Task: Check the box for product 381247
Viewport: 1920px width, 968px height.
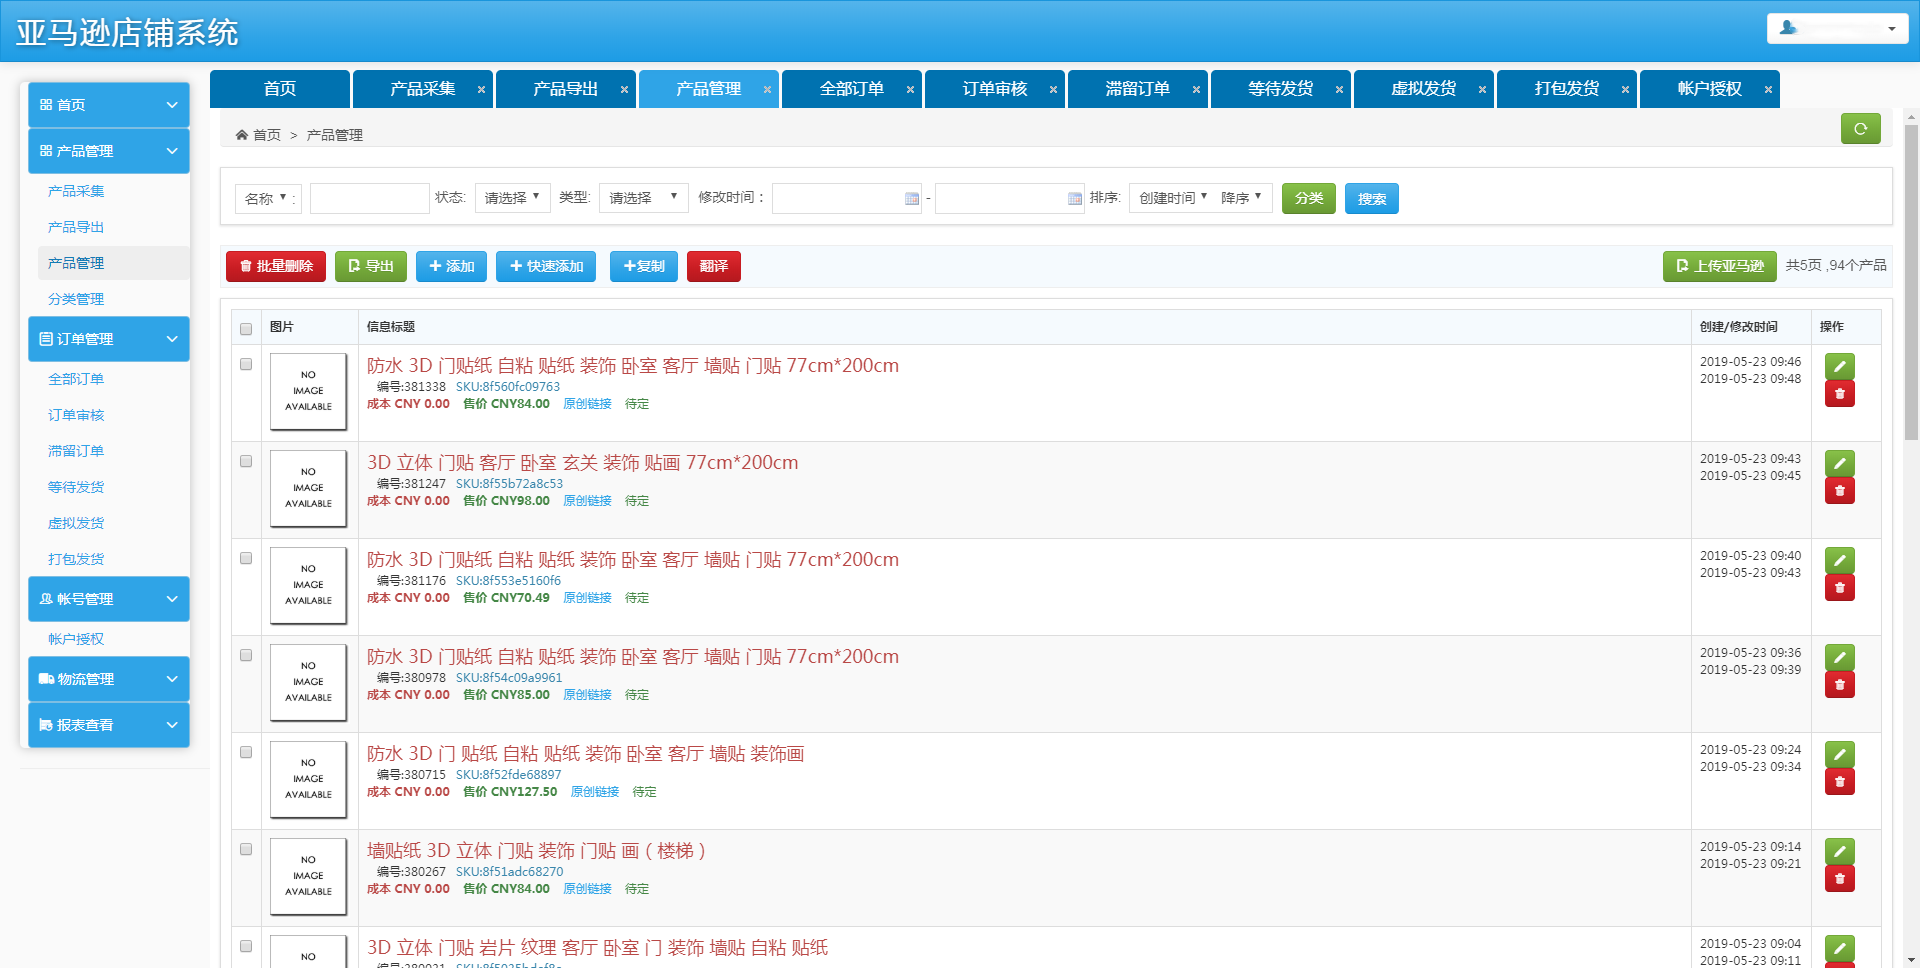Action: click(246, 461)
